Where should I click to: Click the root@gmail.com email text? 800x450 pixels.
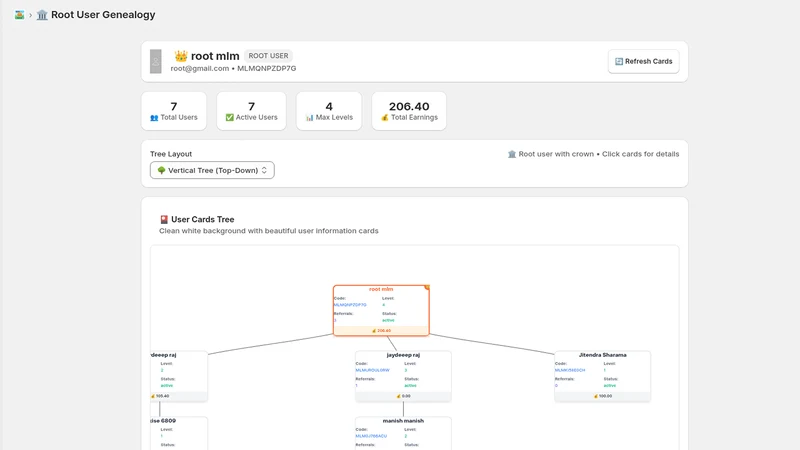click(199, 68)
